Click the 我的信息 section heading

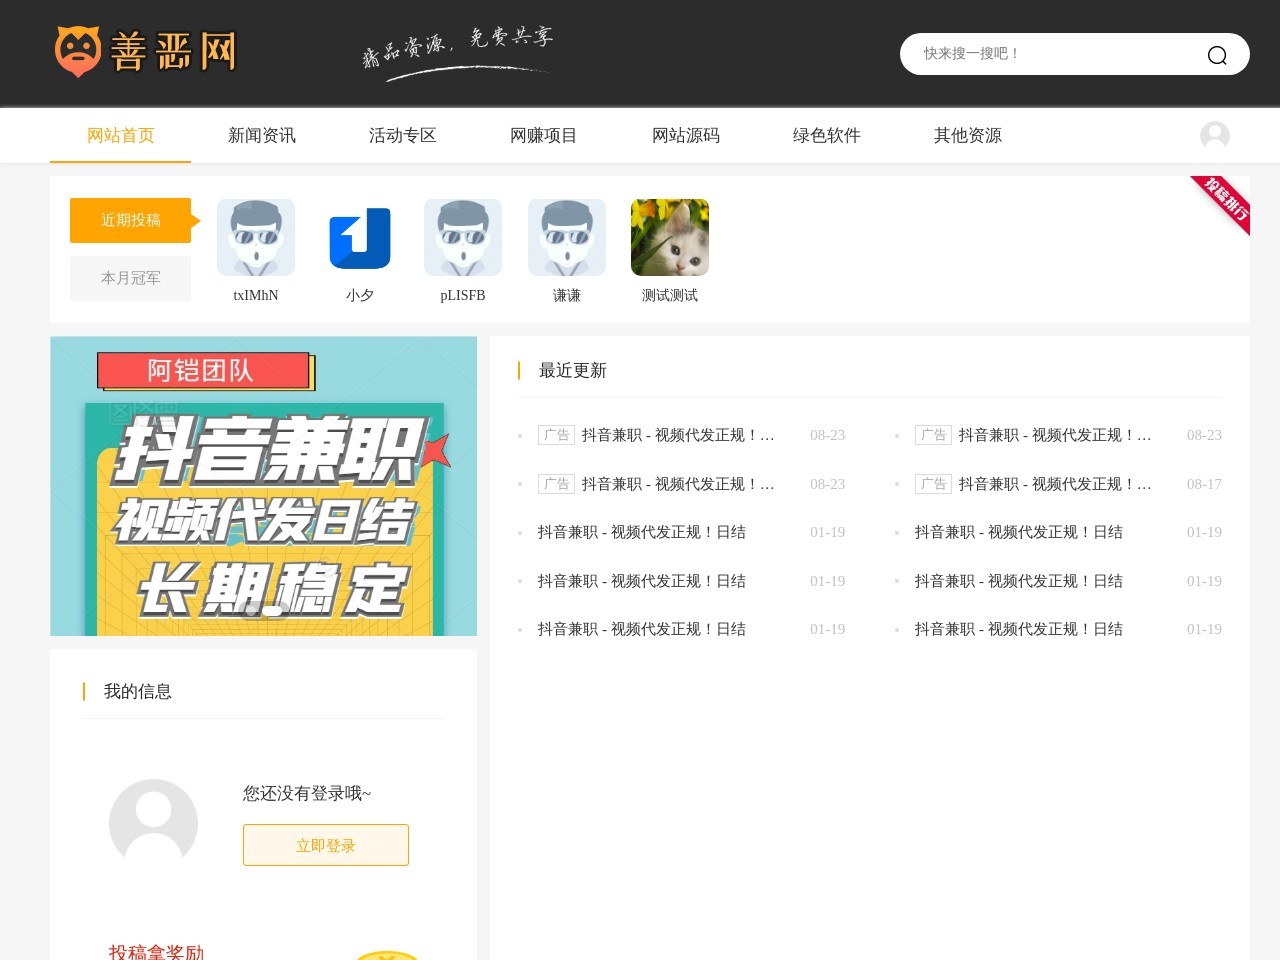click(138, 691)
